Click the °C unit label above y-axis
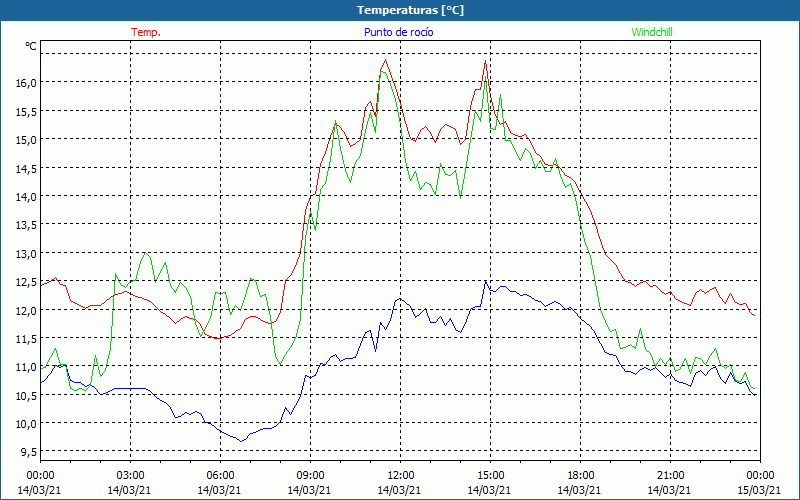 pyautogui.click(x=30, y=46)
